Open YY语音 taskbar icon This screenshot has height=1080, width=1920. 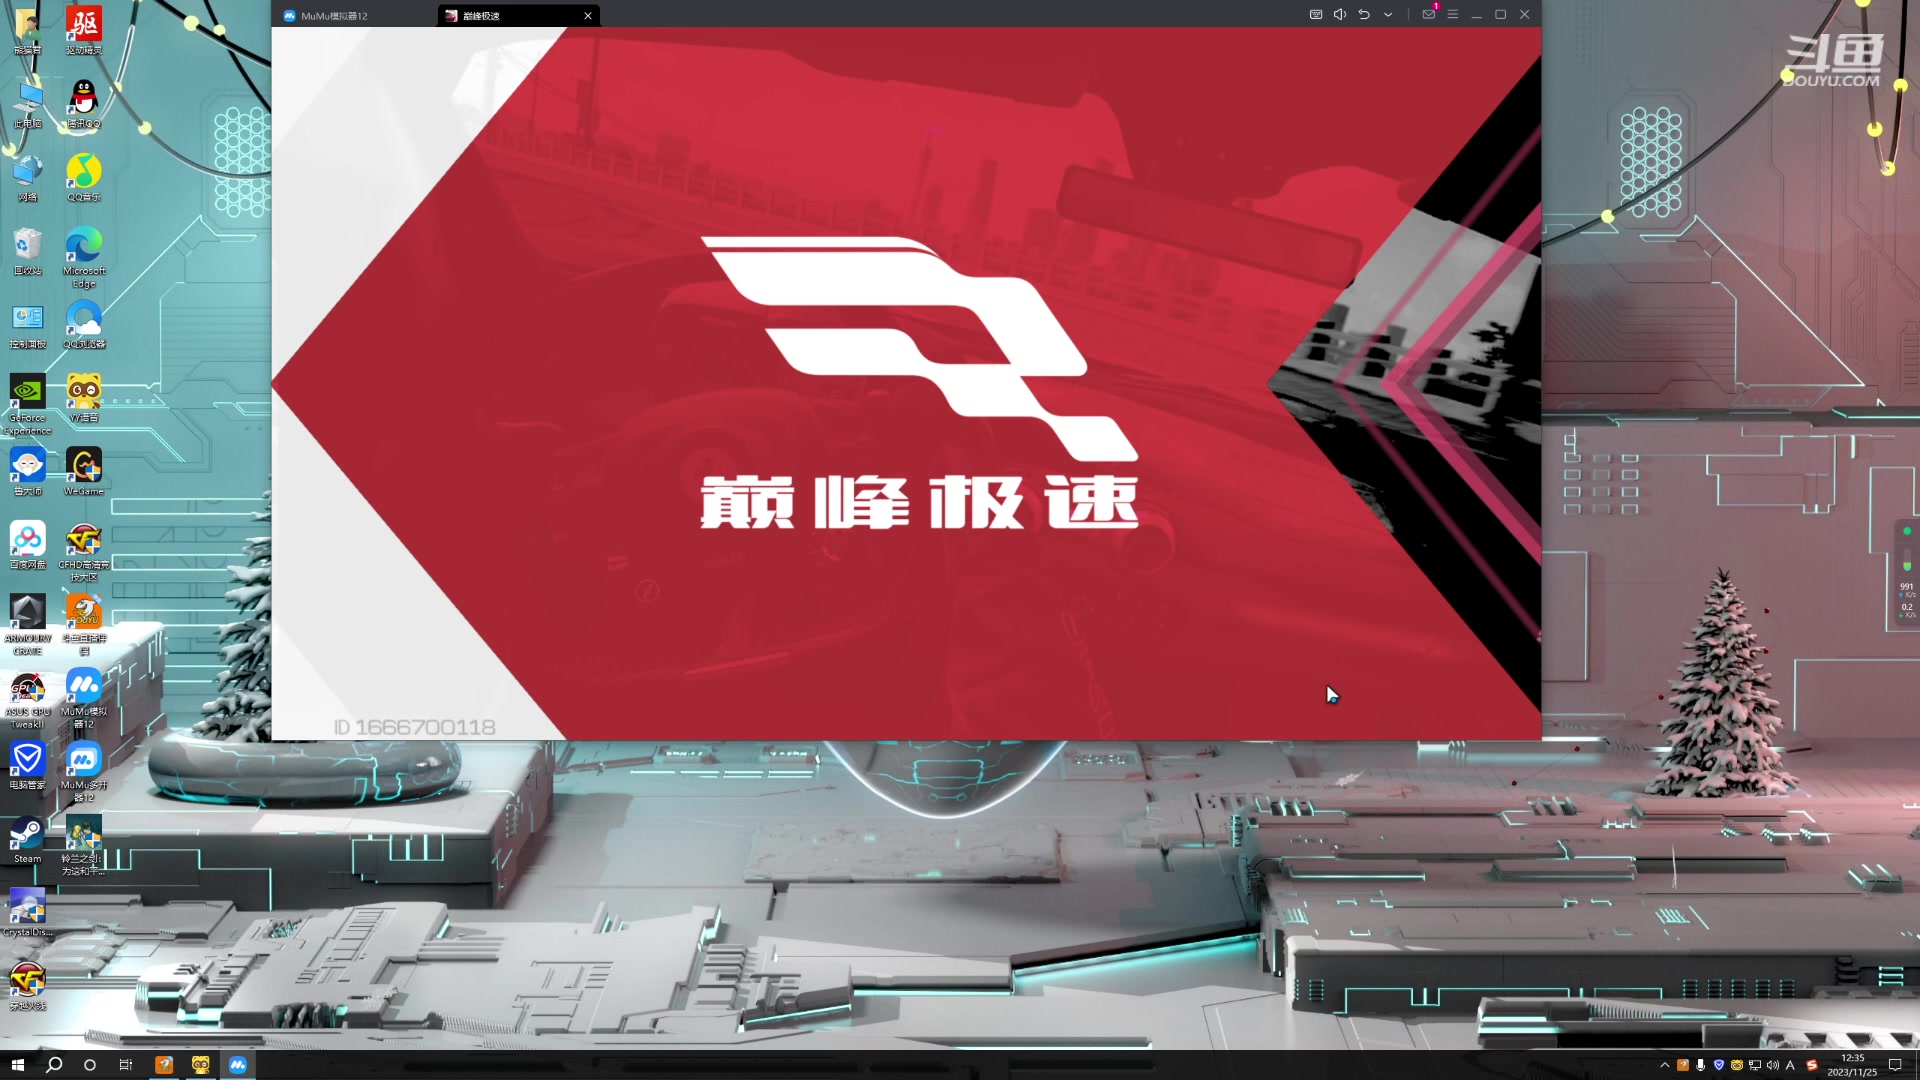tap(201, 1065)
